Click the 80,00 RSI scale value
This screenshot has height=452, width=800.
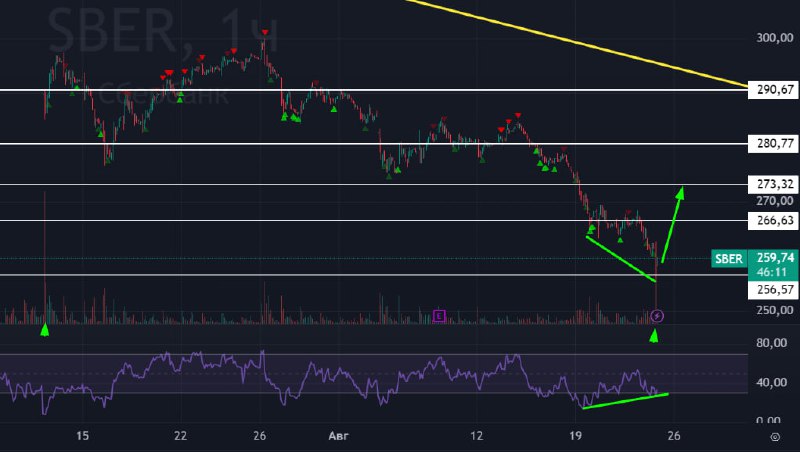(771, 343)
